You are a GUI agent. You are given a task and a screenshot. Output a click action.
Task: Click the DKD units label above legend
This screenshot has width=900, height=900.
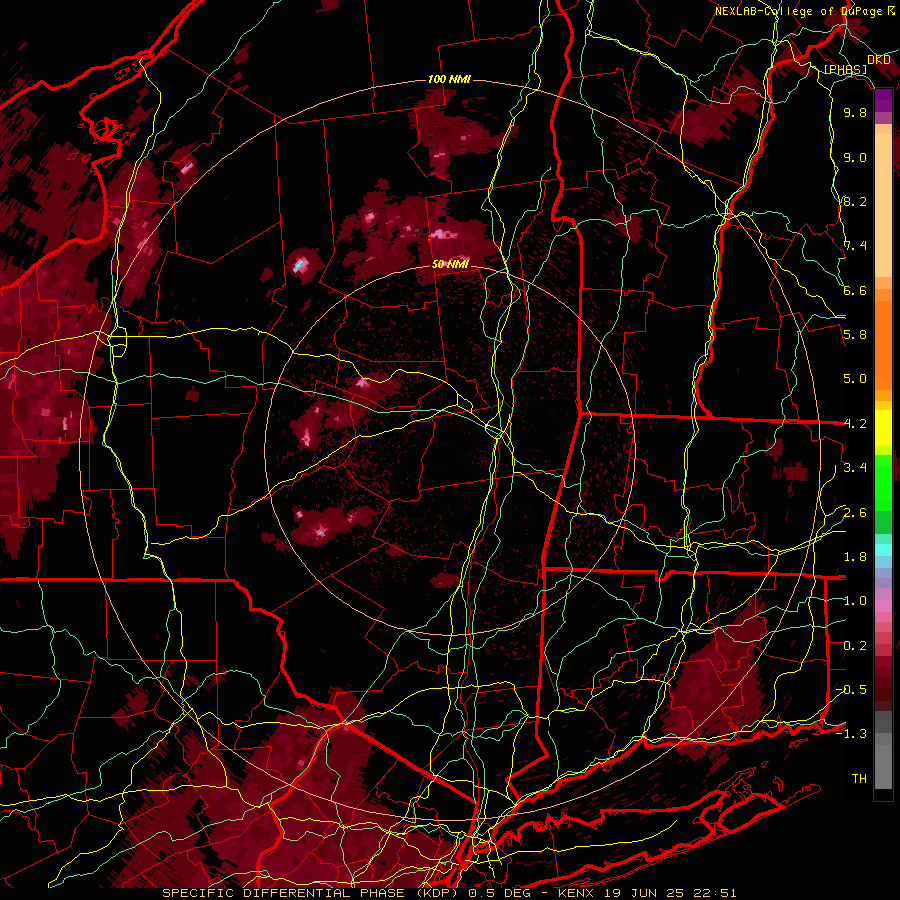pyautogui.click(x=879, y=60)
